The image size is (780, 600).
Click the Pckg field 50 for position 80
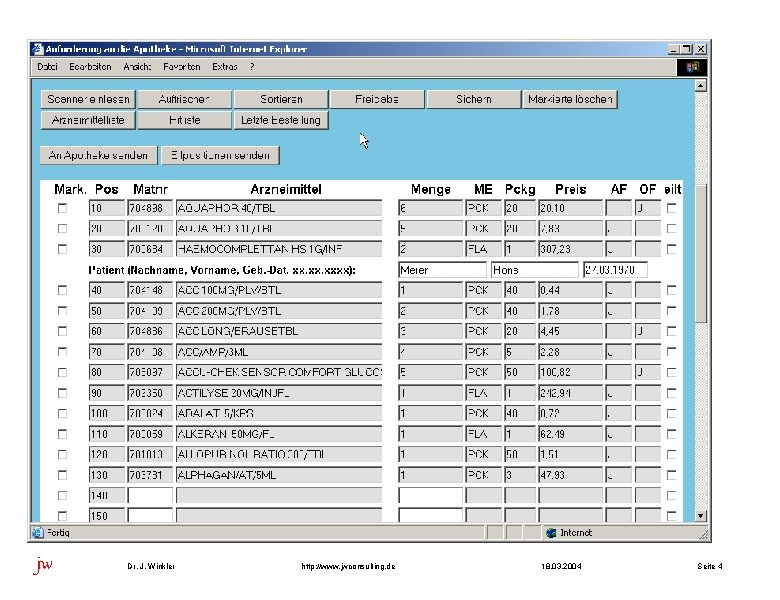pos(520,372)
